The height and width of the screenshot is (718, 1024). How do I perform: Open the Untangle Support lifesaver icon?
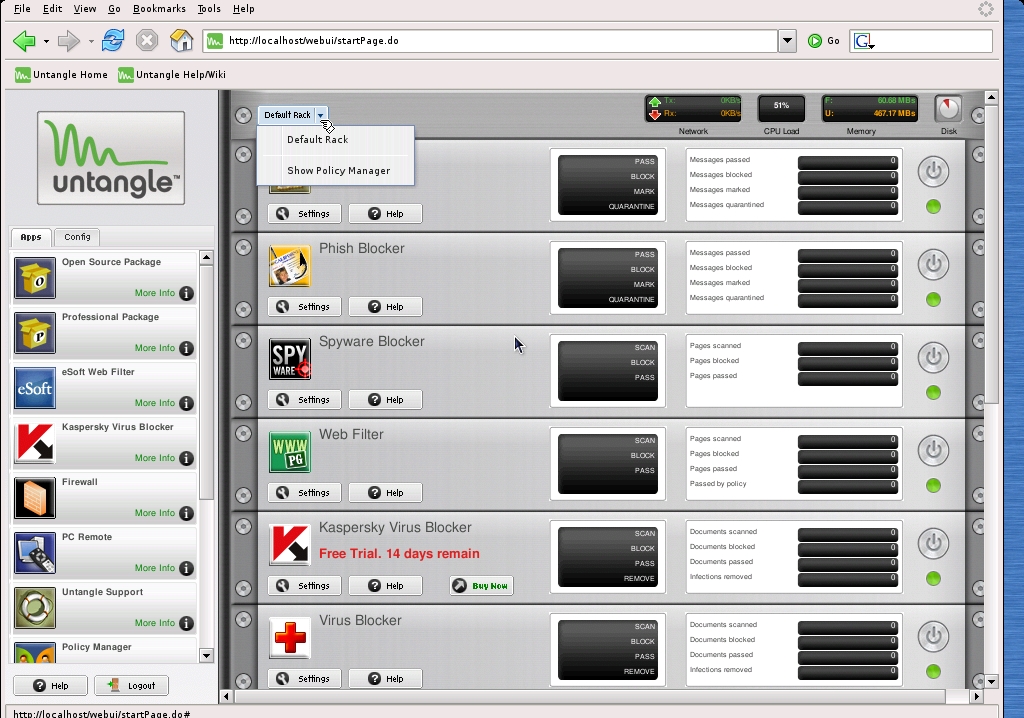[x=35, y=608]
